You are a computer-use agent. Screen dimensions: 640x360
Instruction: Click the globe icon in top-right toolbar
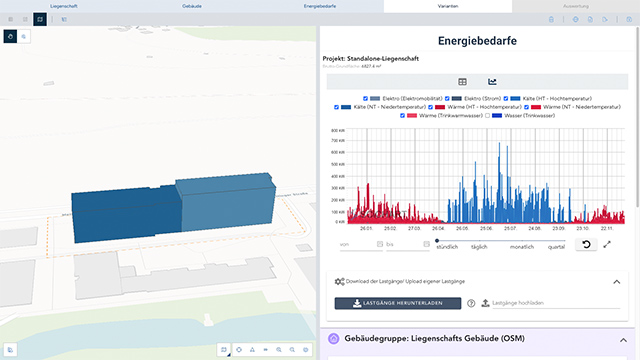(576, 19)
